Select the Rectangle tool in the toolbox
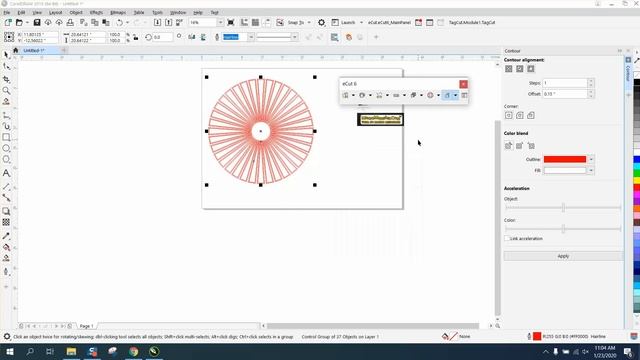The width and height of the screenshot is (640, 360). click(6, 137)
